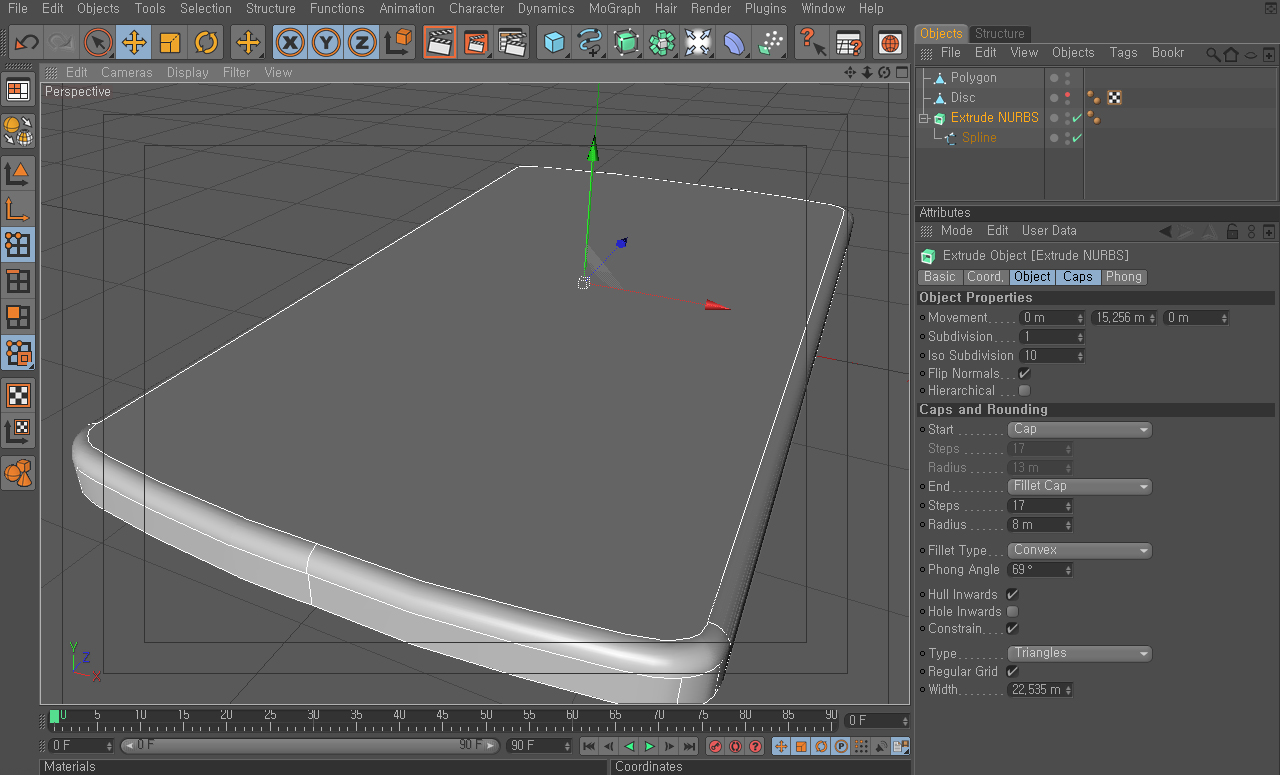Collapse the Extrude NURBS tree item
This screenshot has width=1280, height=775.
tap(925, 118)
